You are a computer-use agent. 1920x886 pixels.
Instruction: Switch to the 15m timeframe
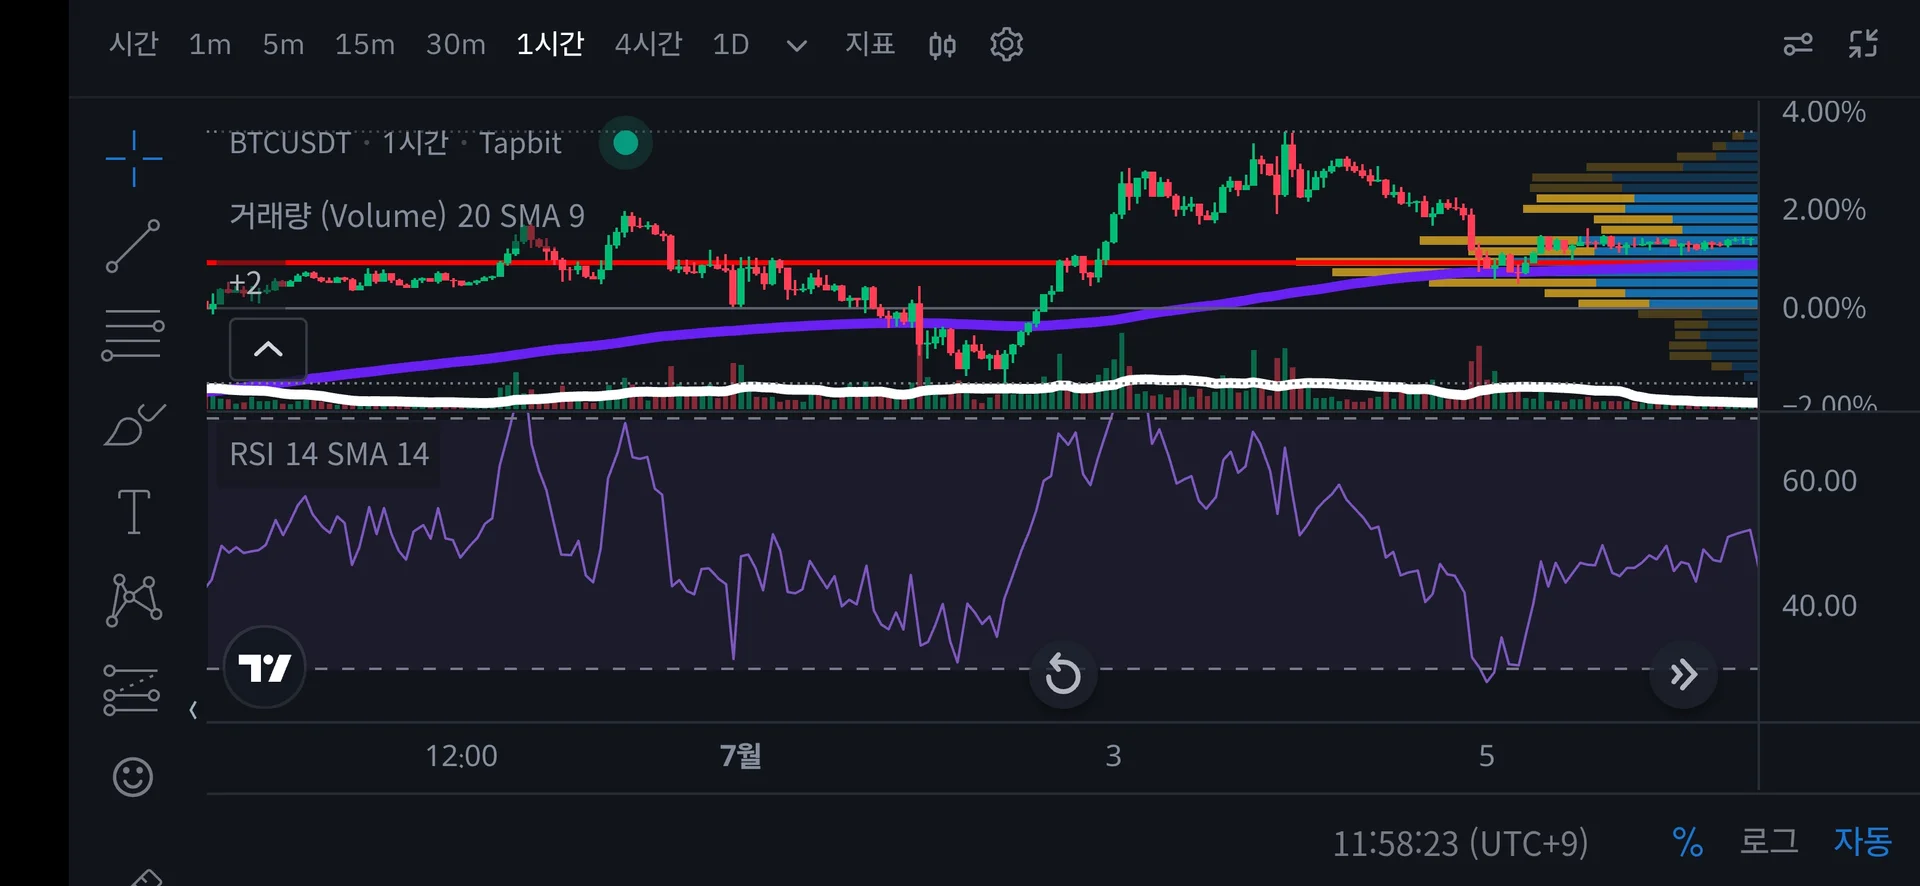pos(364,45)
